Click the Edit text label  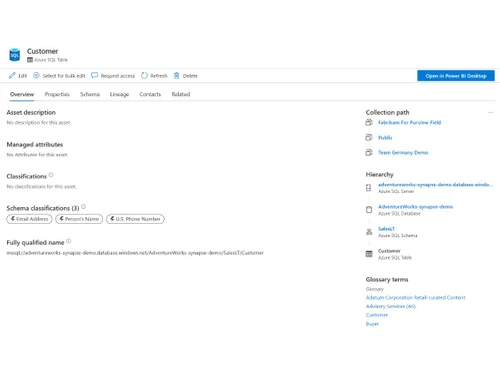[23, 76]
